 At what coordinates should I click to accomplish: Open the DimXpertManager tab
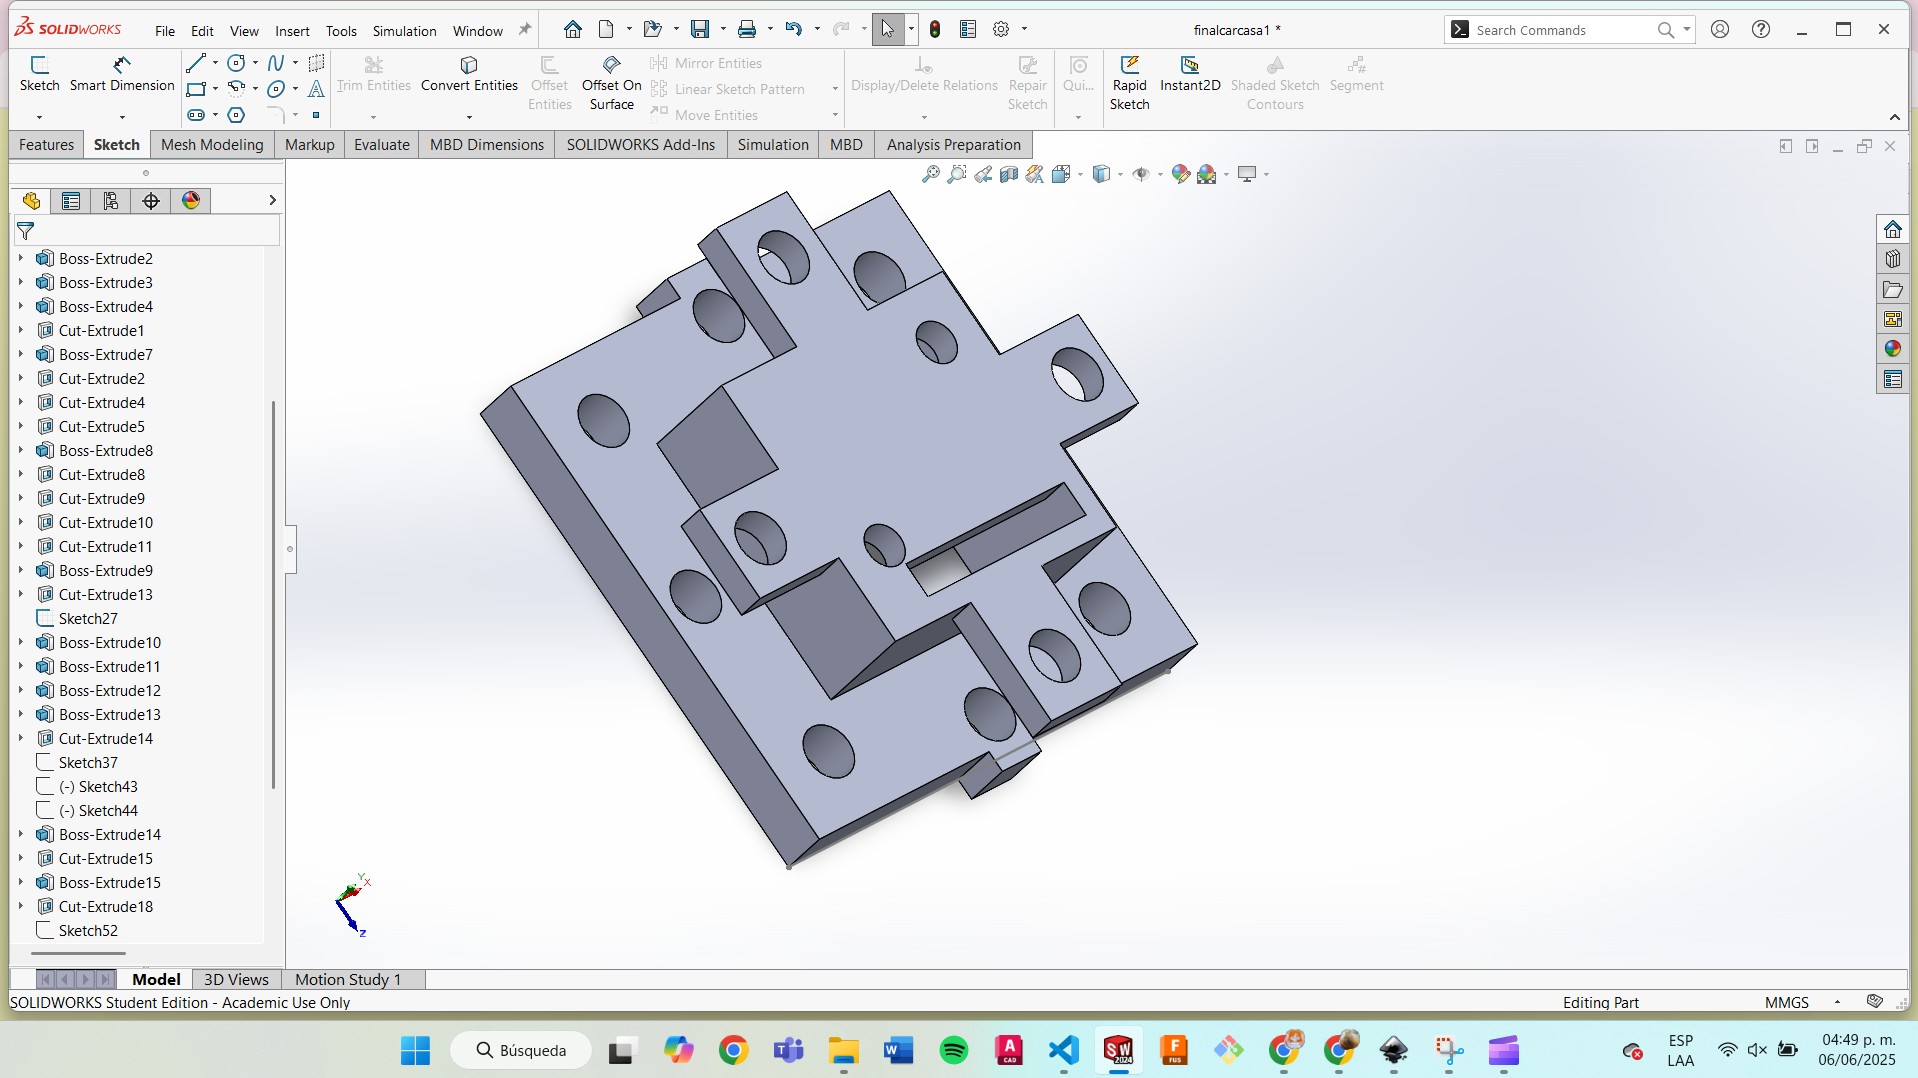(150, 201)
